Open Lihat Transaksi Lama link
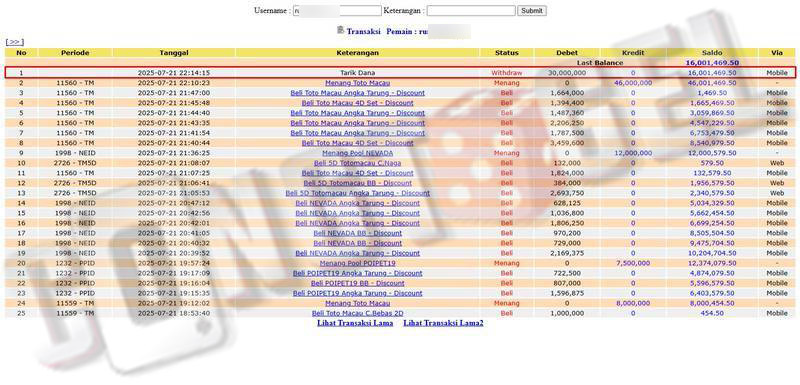The height and width of the screenshot is (385, 800). tap(355, 323)
